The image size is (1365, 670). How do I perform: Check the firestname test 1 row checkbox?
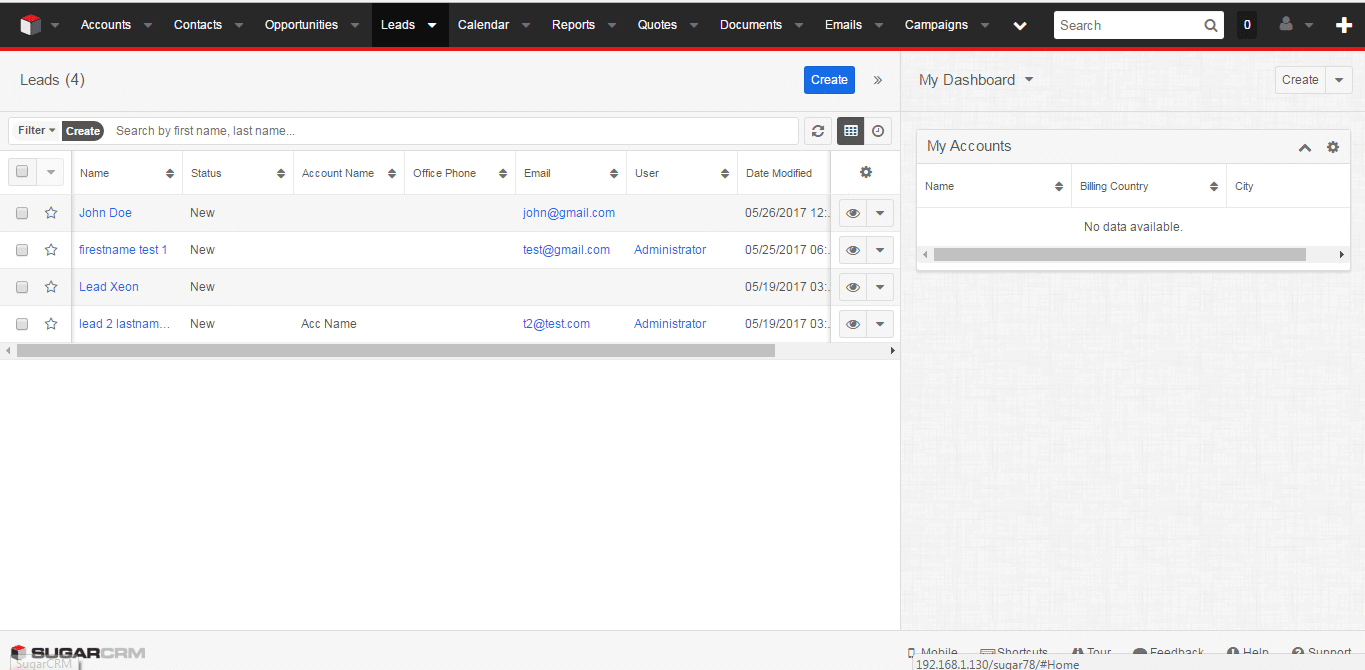[22, 250]
